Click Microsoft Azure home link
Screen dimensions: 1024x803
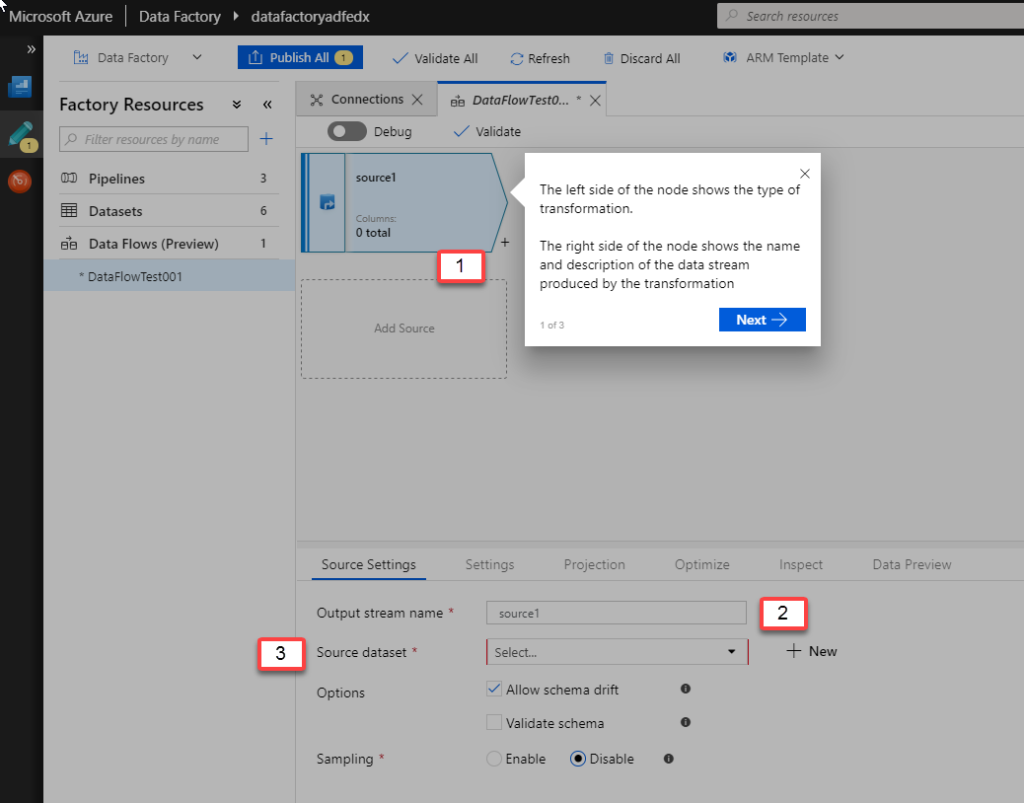point(61,16)
